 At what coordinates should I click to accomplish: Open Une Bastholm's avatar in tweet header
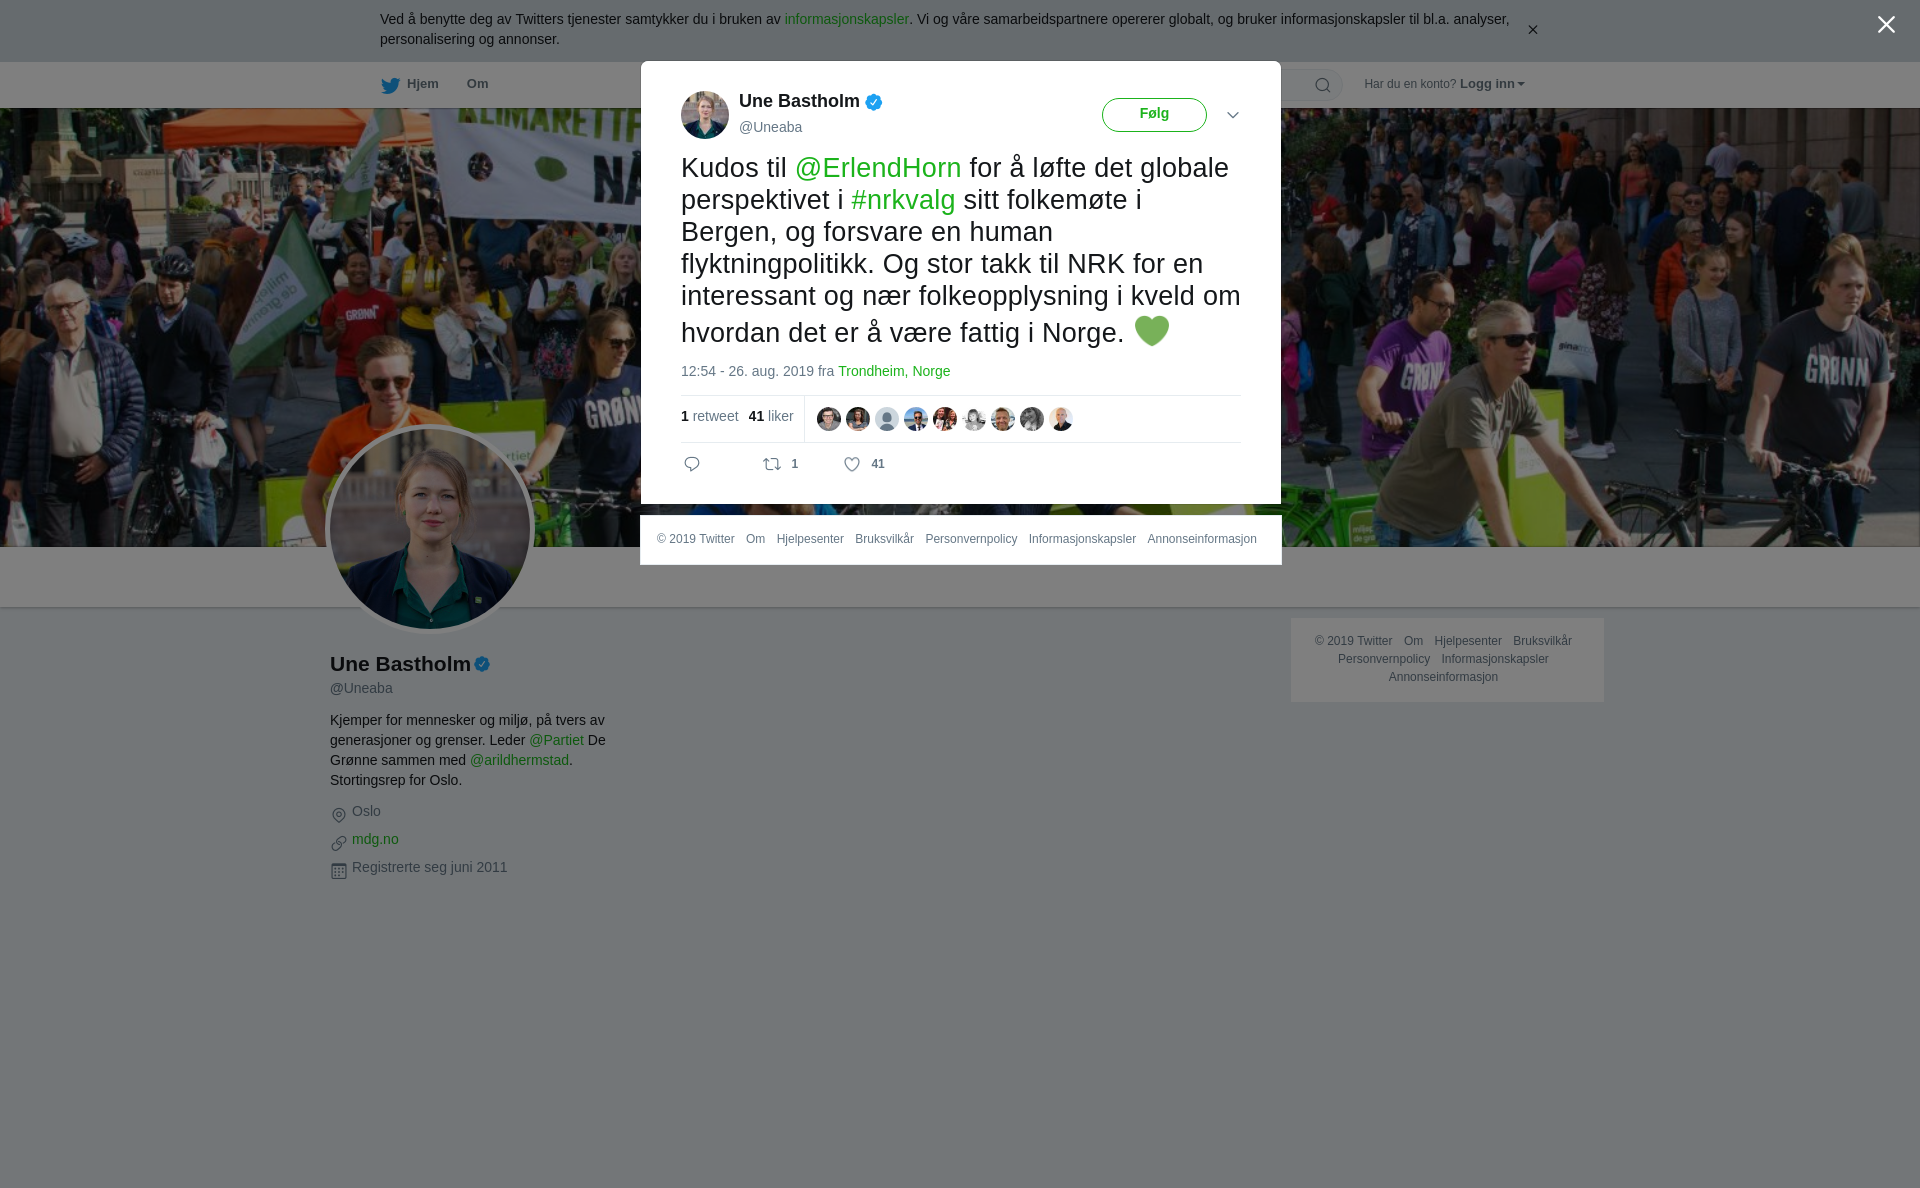(x=705, y=115)
